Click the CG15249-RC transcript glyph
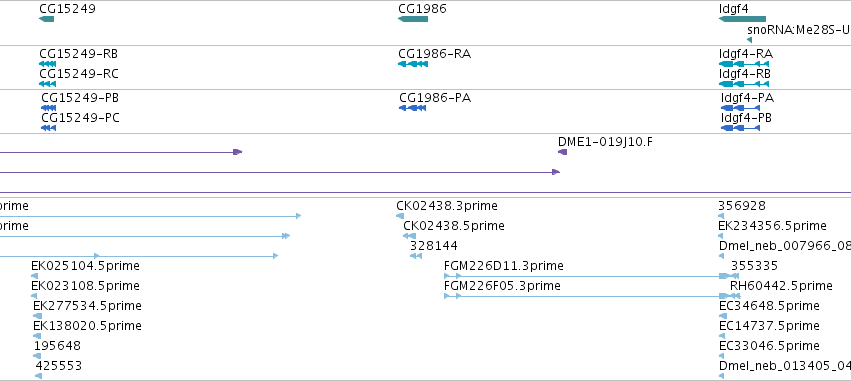 coord(48,84)
